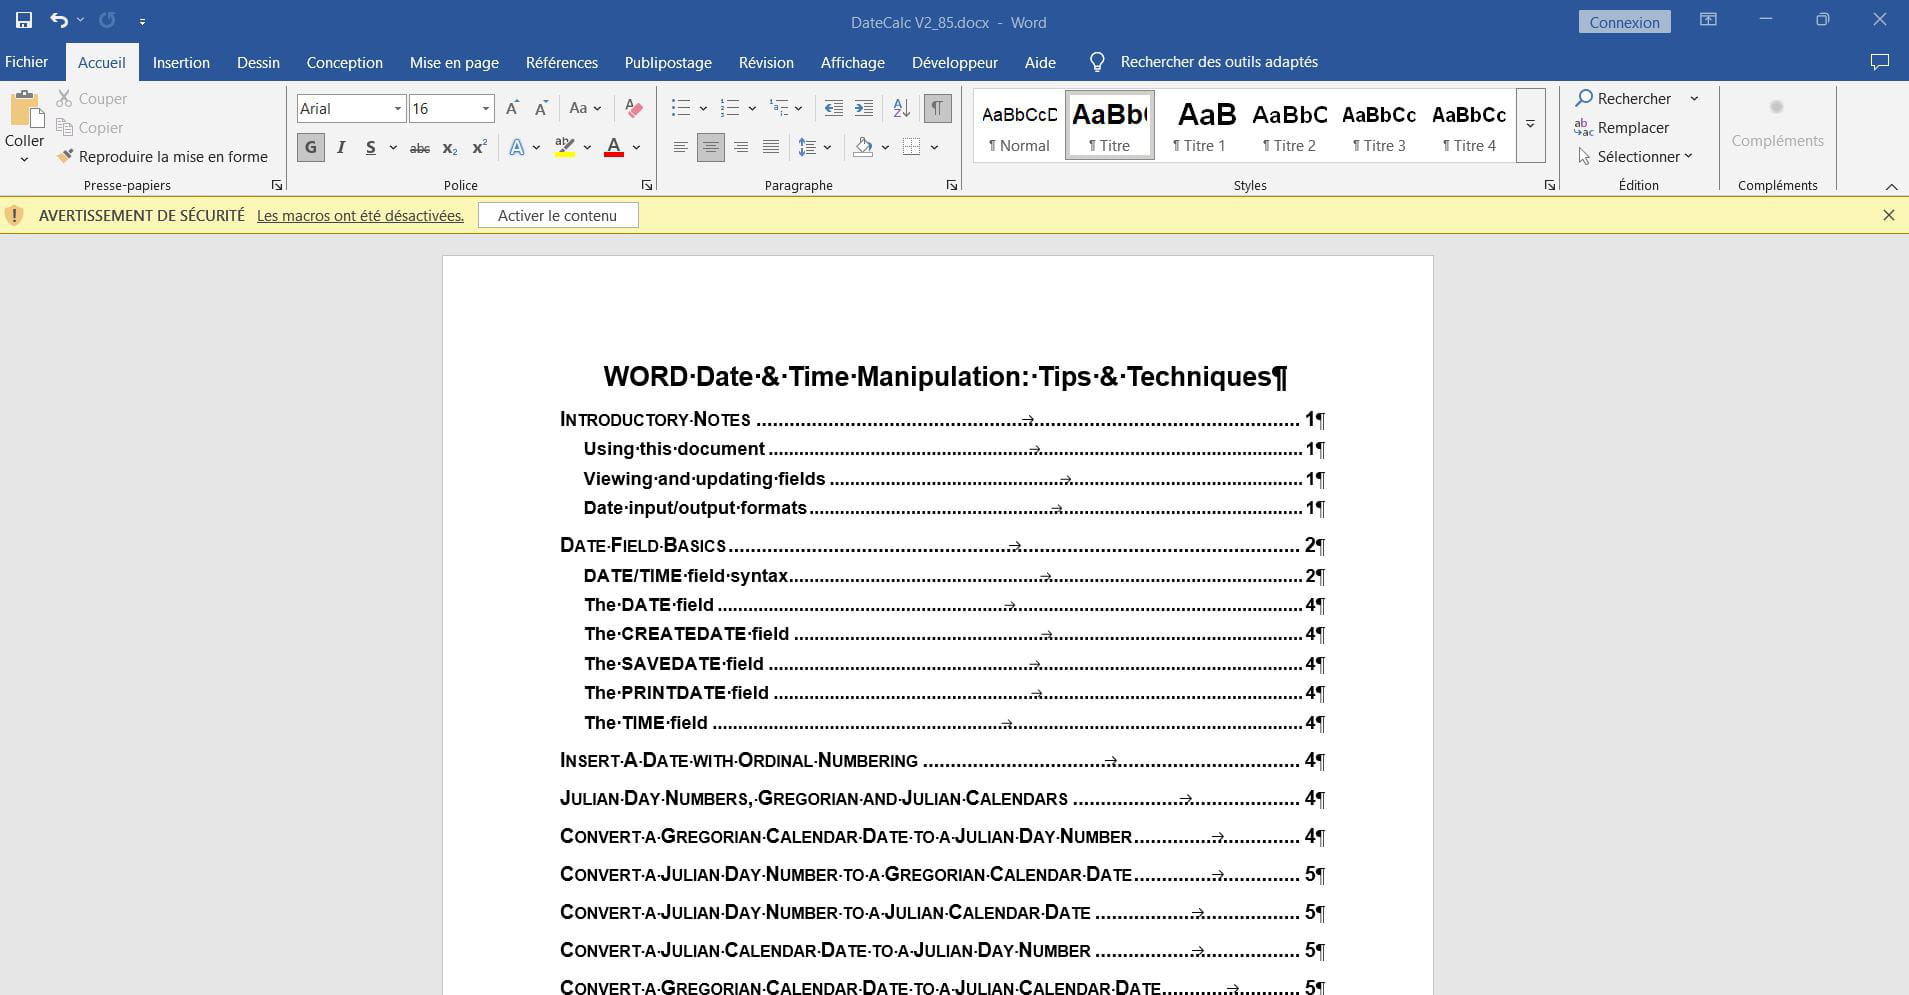Click the borders icon
Screen dimensions: 1909x995
pos(911,148)
